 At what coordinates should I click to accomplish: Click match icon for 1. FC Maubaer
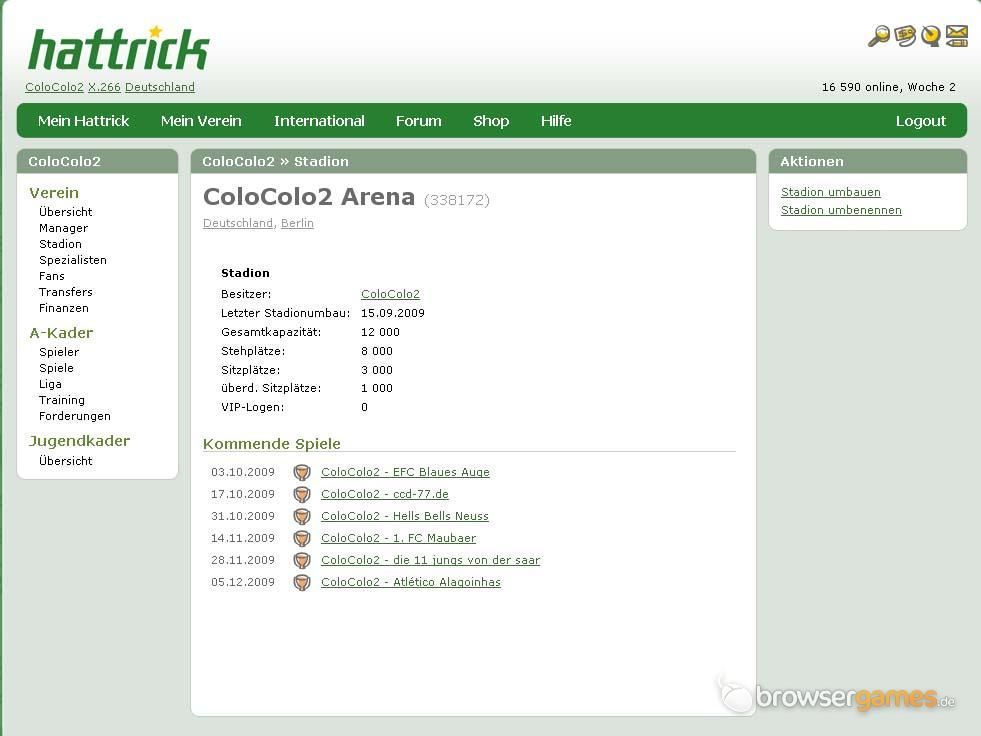(302, 538)
